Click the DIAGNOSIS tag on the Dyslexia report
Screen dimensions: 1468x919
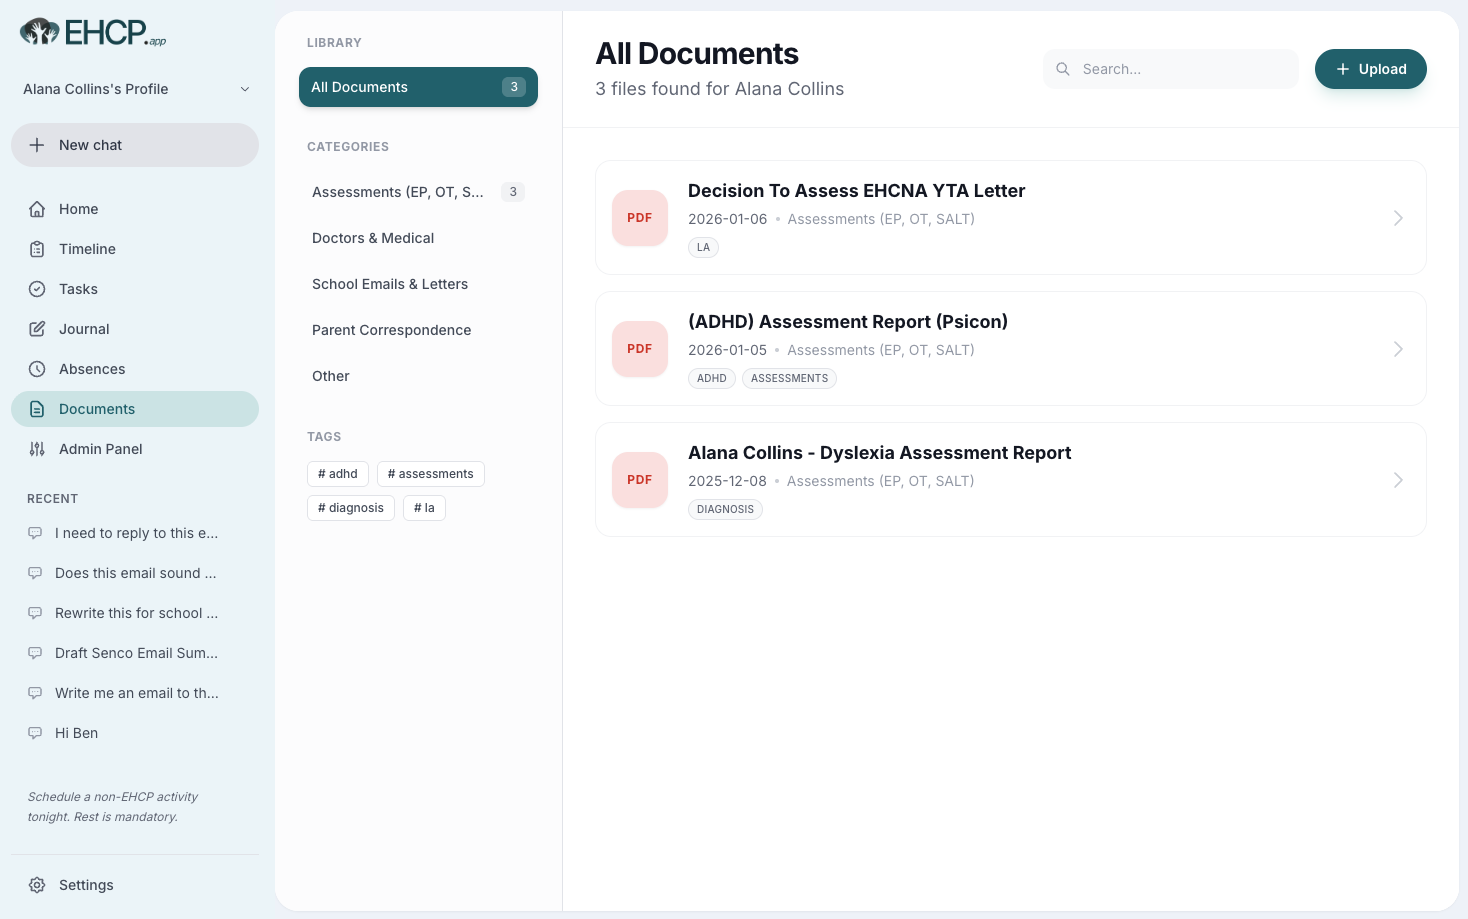point(725,510)
